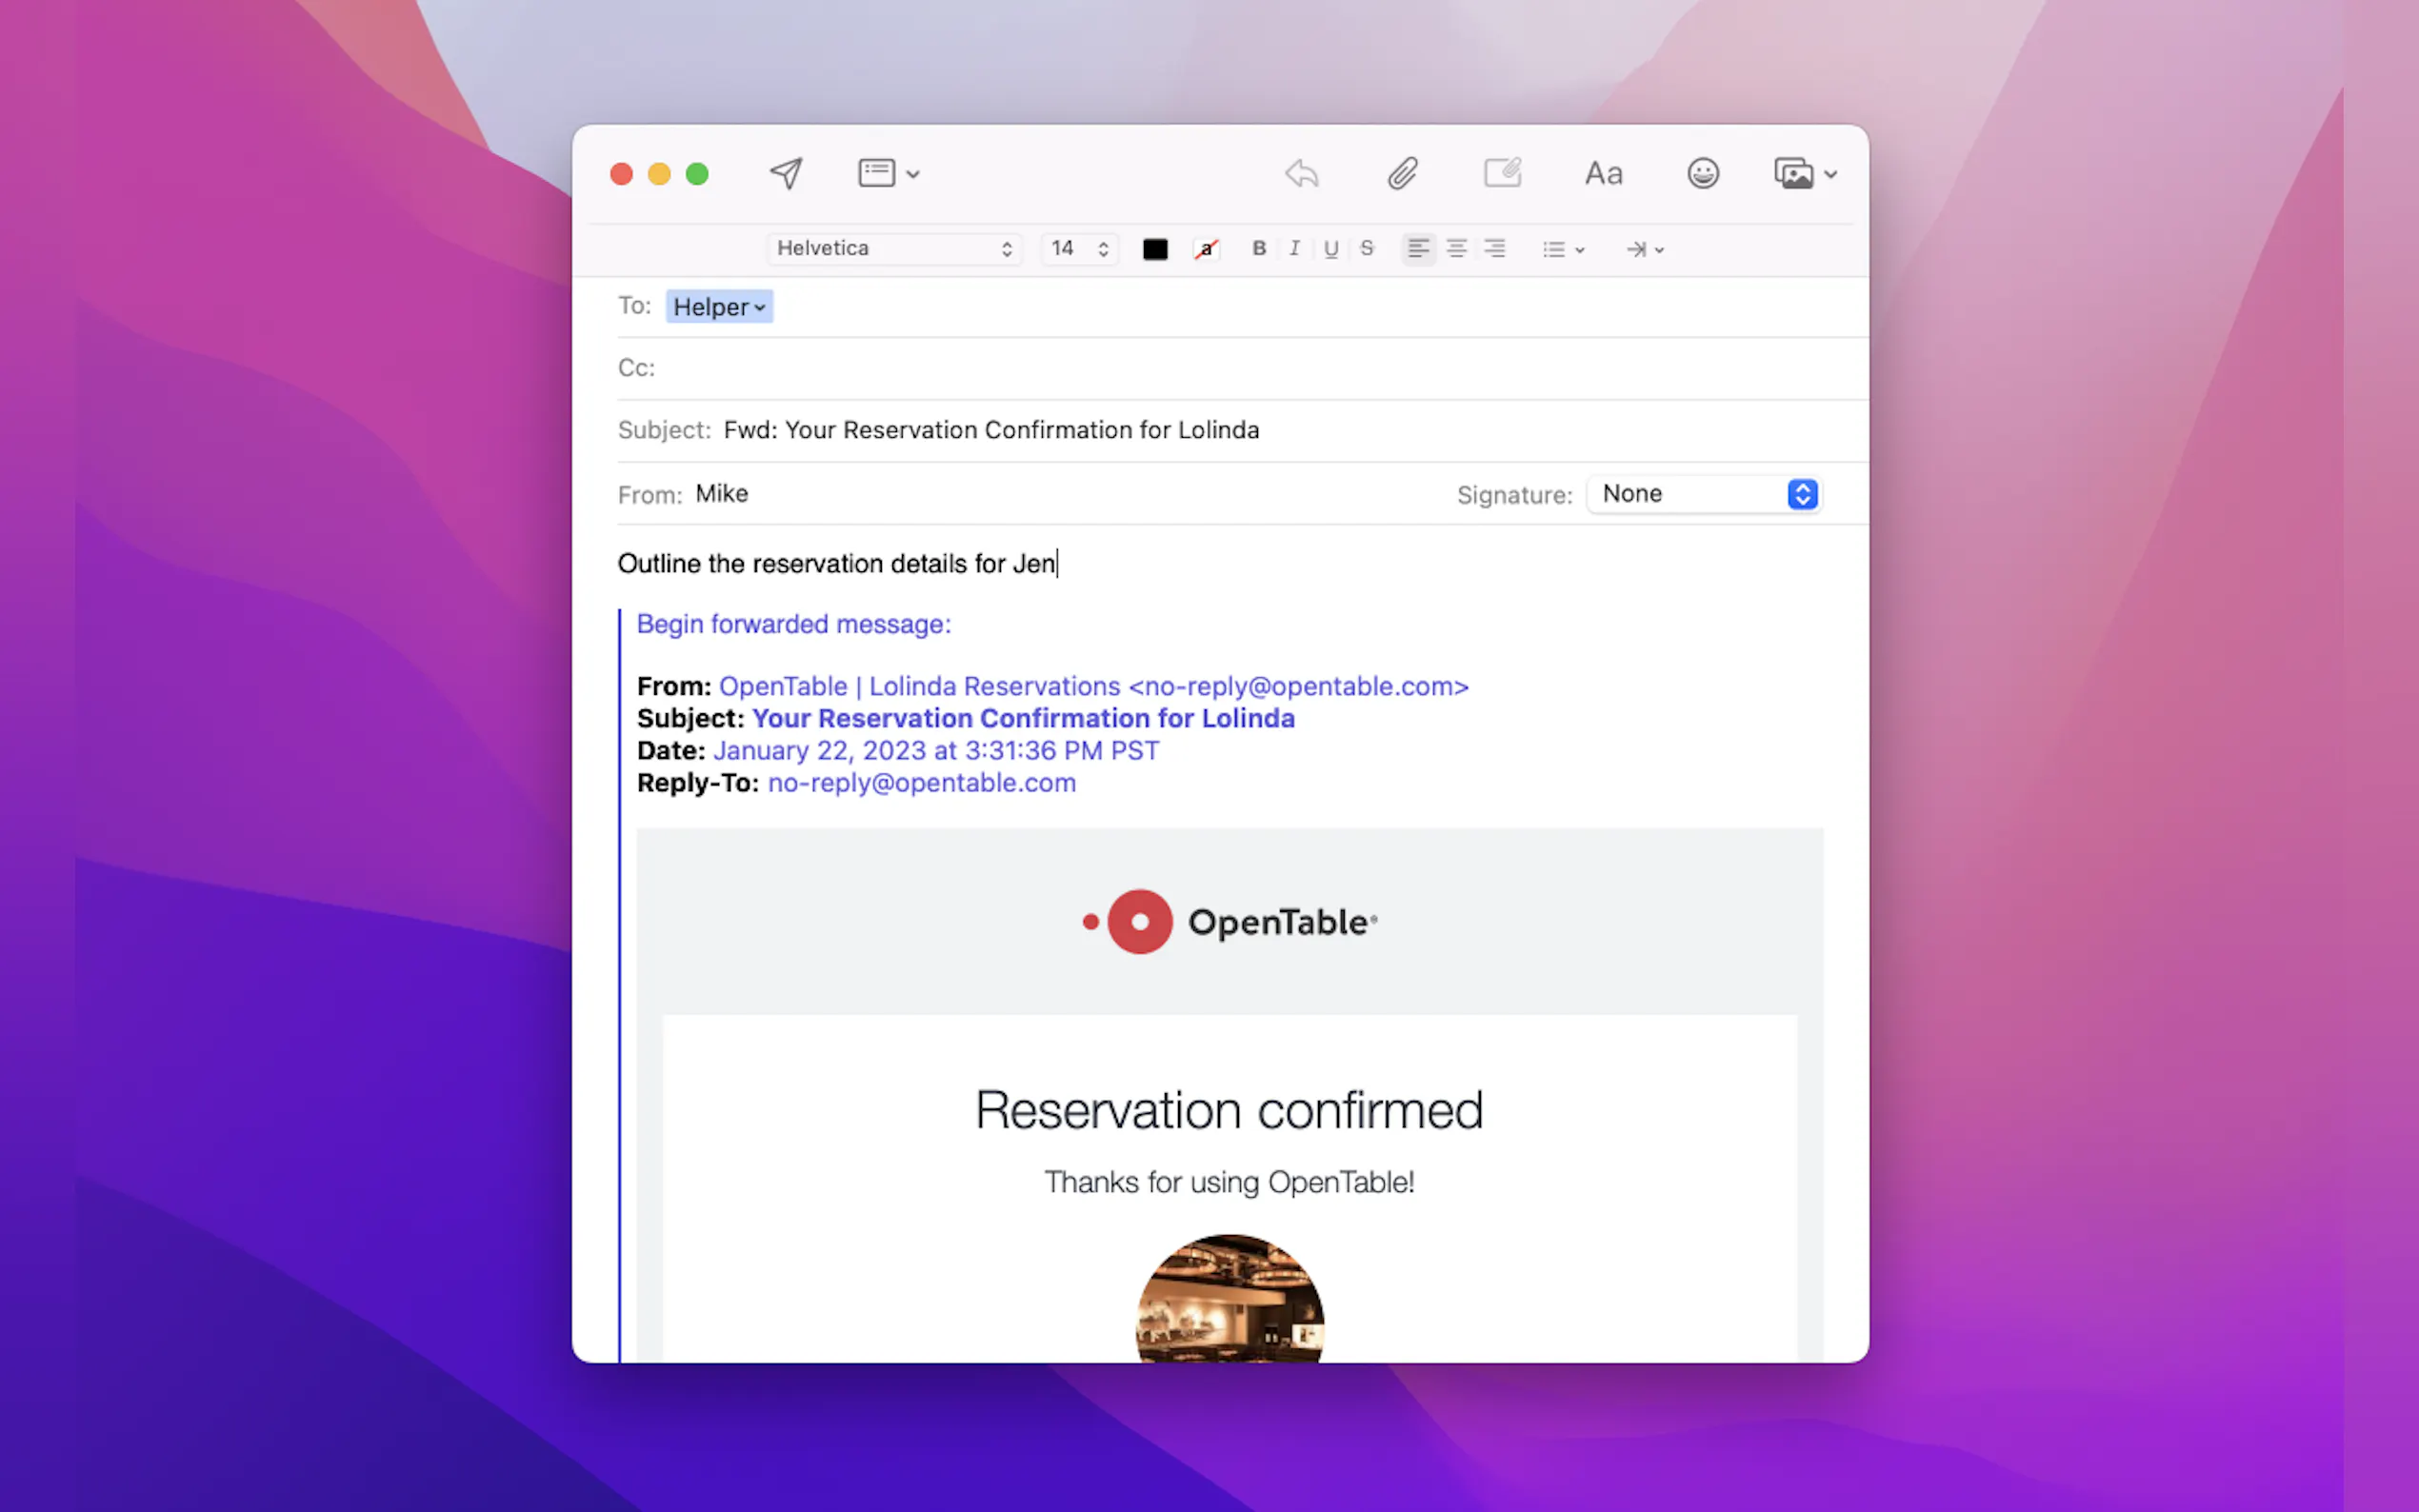Click the send message paper plane icon
Image resolution: width=2419 pixels, height=1512 pixels.
coord(786,173)
